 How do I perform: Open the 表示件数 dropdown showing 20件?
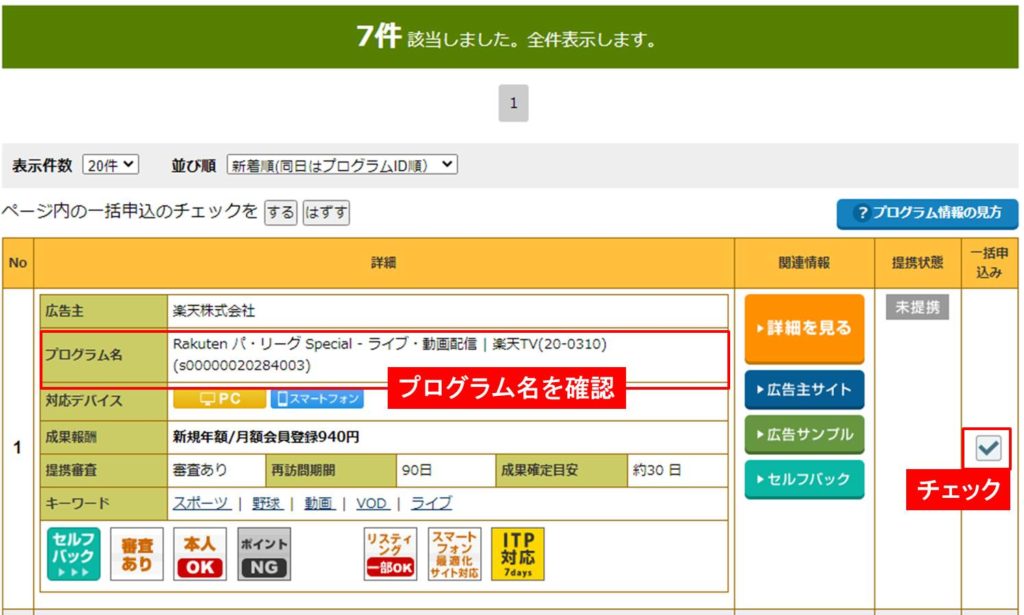coord(111,165)
